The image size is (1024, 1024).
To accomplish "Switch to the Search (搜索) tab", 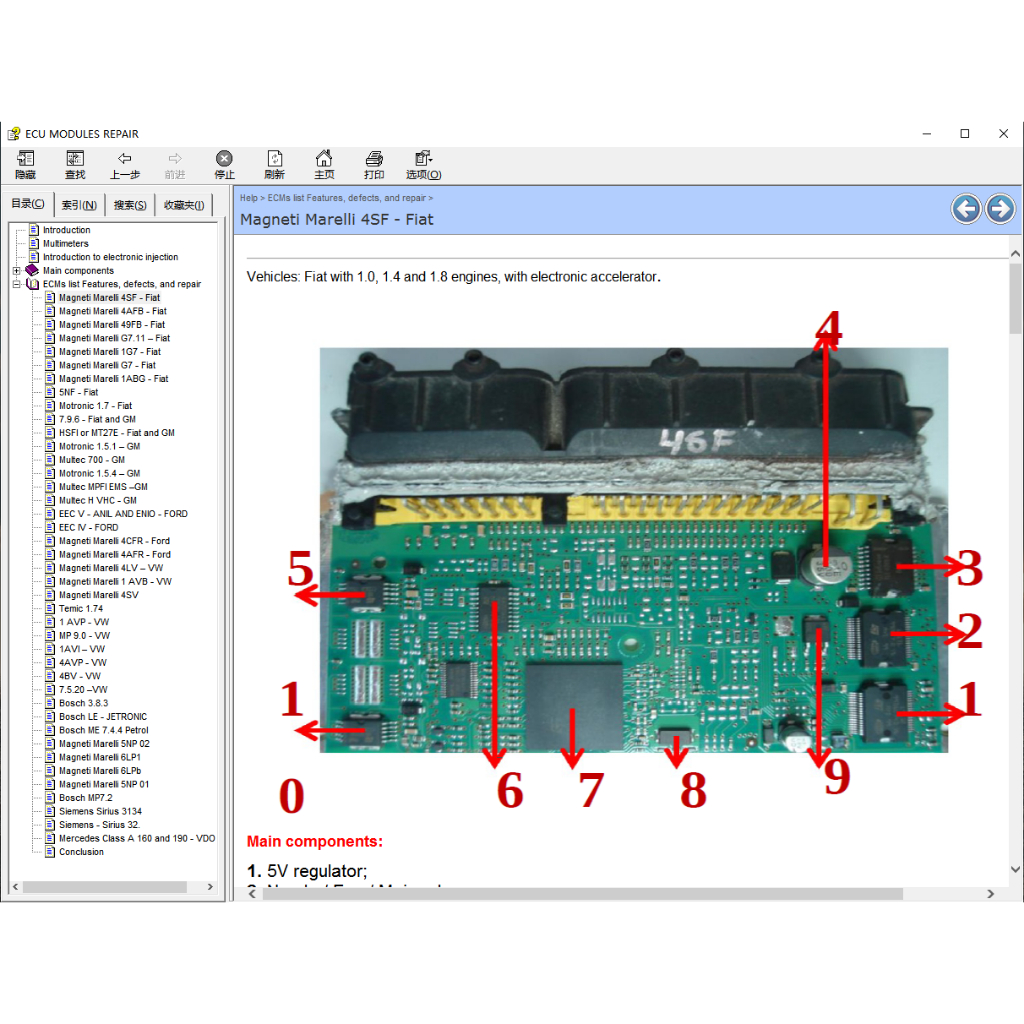I will pos(130,205).
